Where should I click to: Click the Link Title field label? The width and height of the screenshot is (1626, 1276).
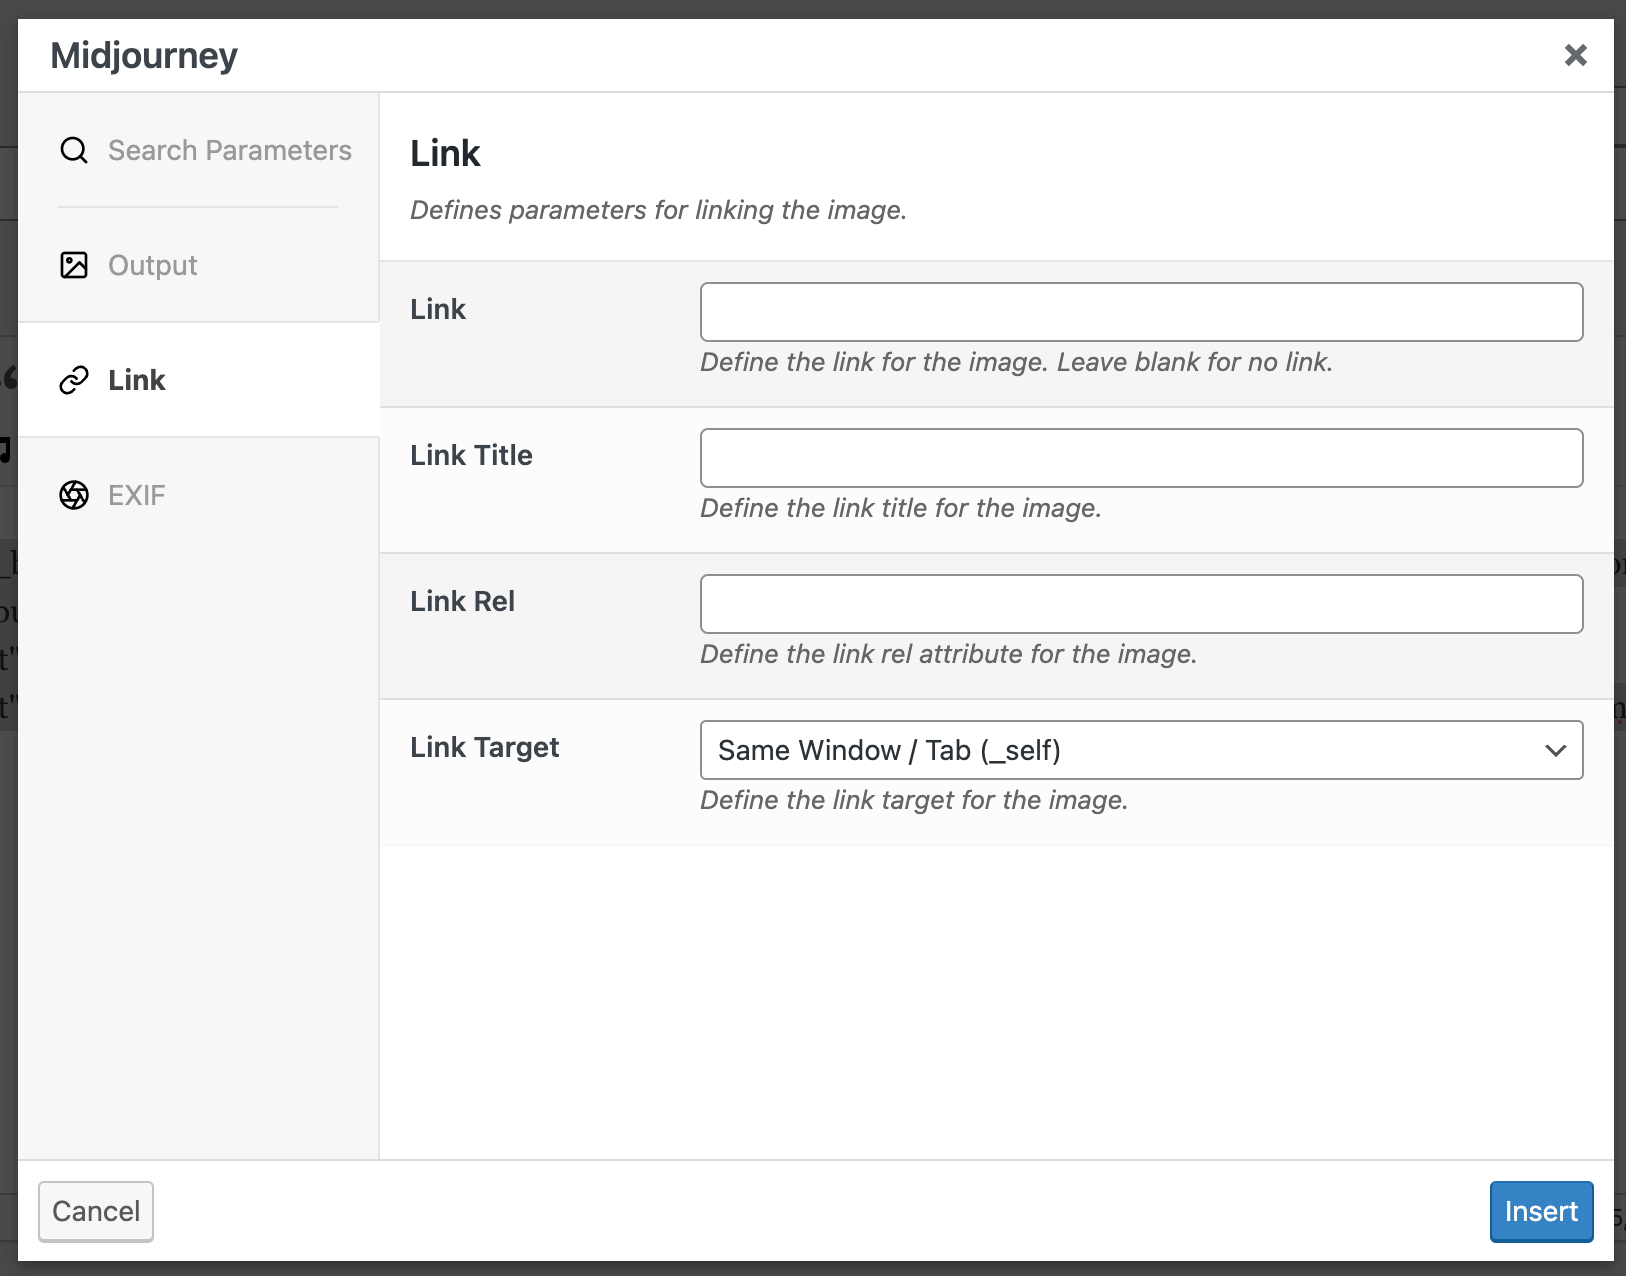[471, 455]
